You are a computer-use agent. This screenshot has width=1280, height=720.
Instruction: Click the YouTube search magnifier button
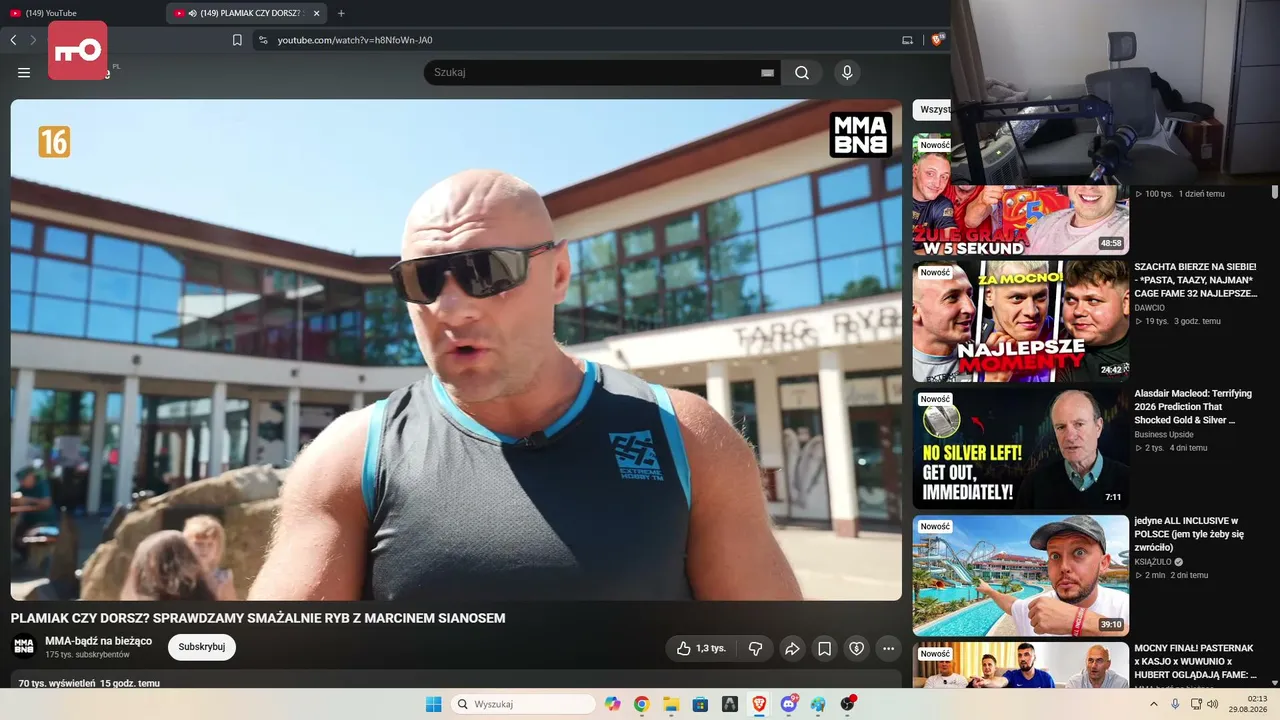[x=802, y=72]
